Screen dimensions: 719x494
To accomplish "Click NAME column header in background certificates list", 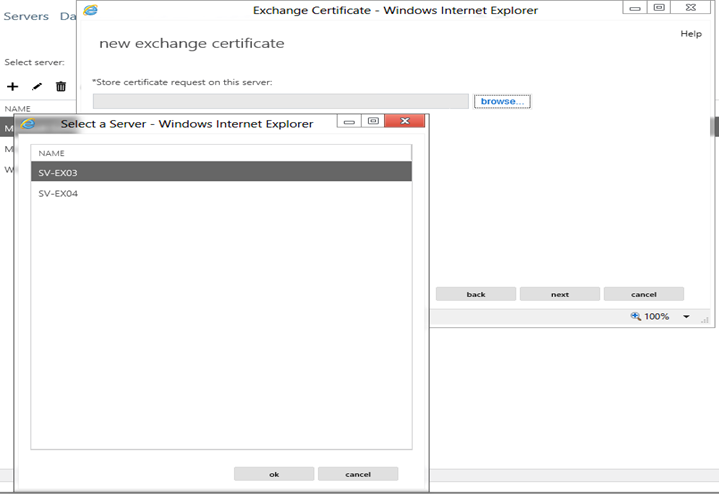I will click(17, 109).
